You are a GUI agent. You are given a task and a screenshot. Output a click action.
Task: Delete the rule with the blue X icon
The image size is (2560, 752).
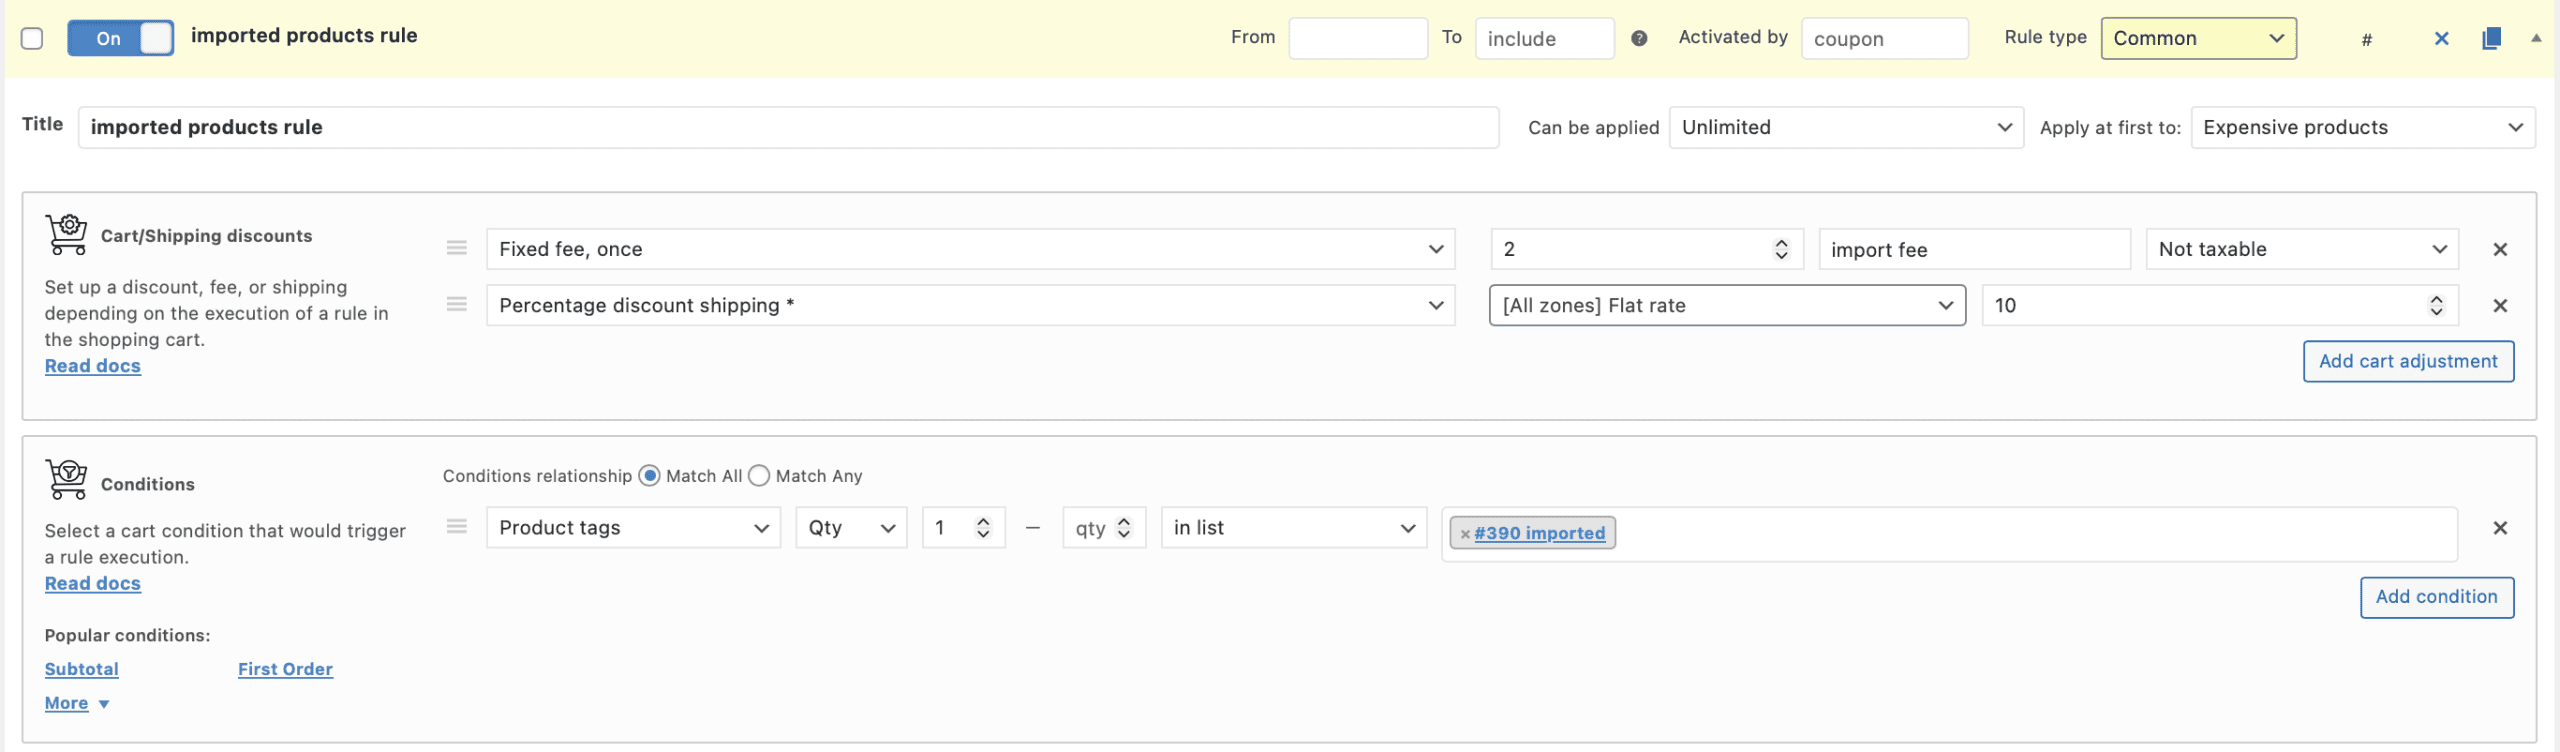point(2441,39)
